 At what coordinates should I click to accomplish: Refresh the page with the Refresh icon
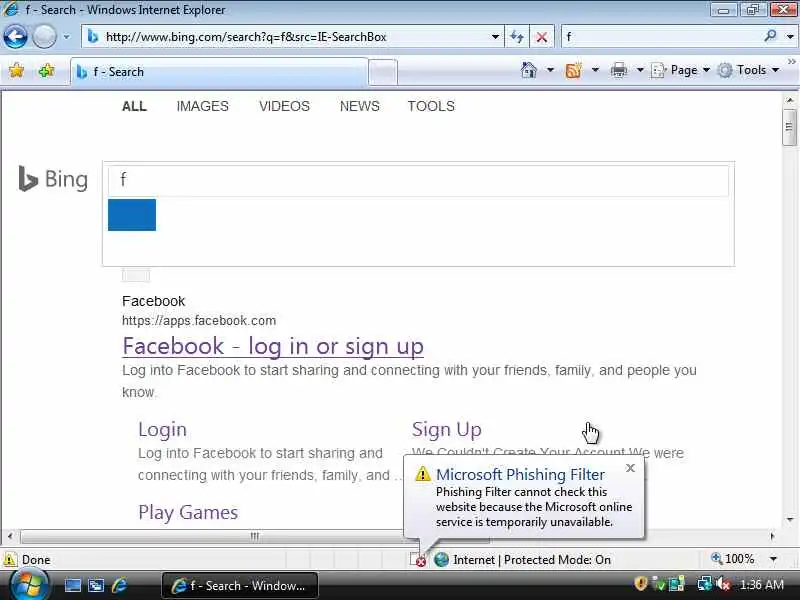[x=516, y=37]
